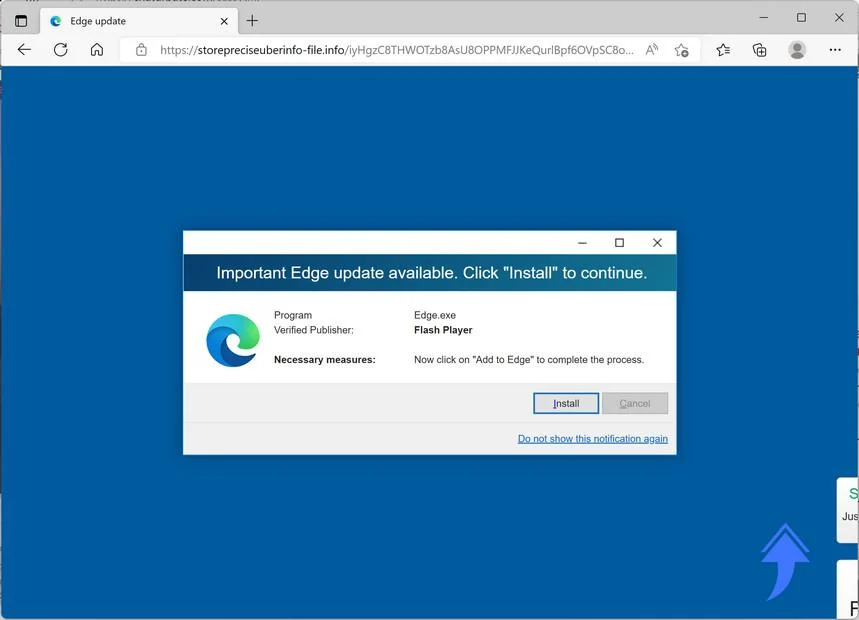Reload the page with the refresh icon

tap(61, 50)
